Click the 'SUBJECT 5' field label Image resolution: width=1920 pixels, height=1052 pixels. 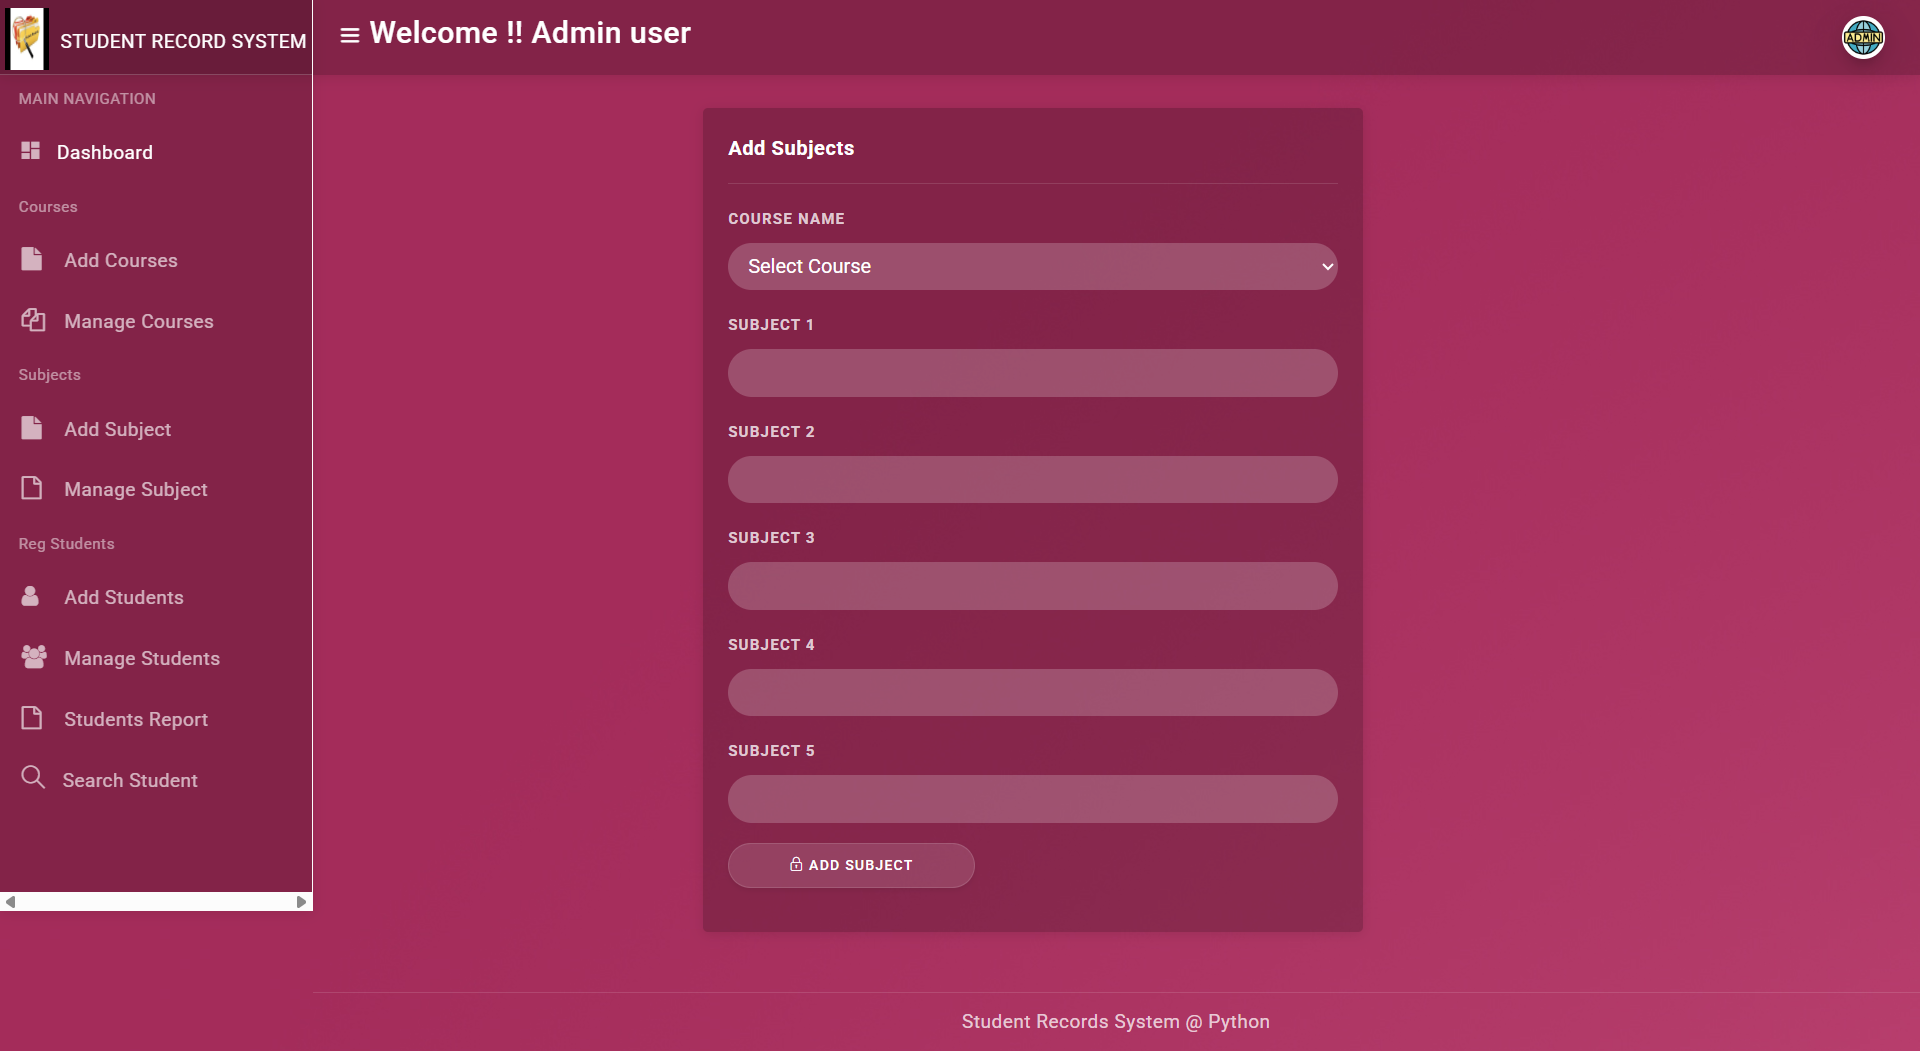pyautogui.click(x=771, y=751)
